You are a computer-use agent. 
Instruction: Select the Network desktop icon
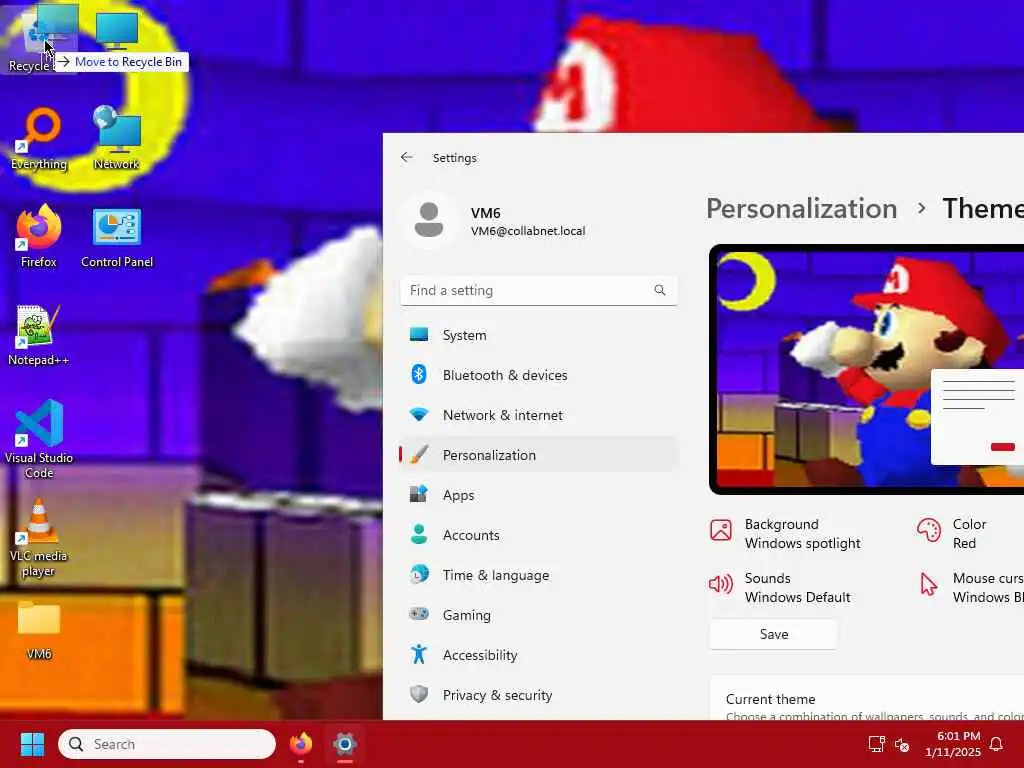pyautogui.click(x=117, y=139)
